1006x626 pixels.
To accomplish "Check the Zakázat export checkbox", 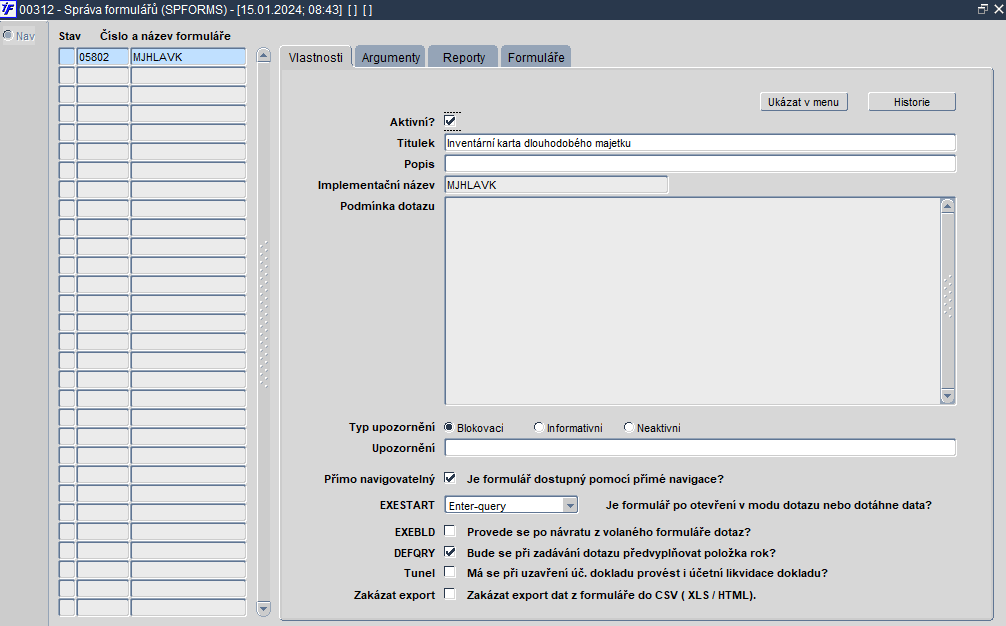I will point(450,594).
